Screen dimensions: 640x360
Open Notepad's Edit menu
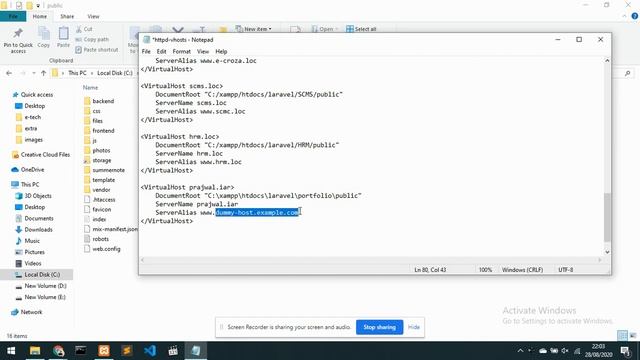coord(161,51)
